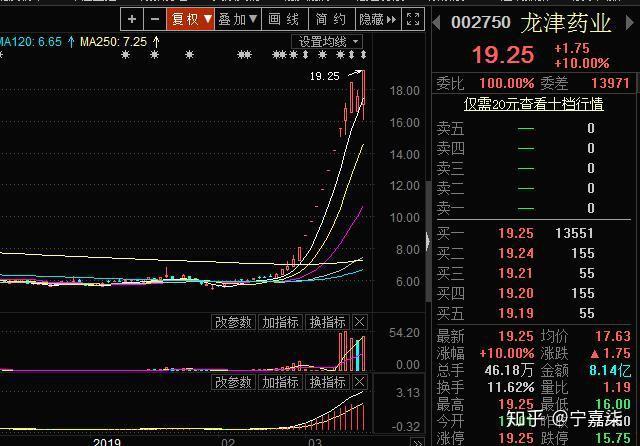Image resolution: width=640 pixels, height=446 pixels.
Task: Click the 02 month marker on timeline
Action: 228,442
